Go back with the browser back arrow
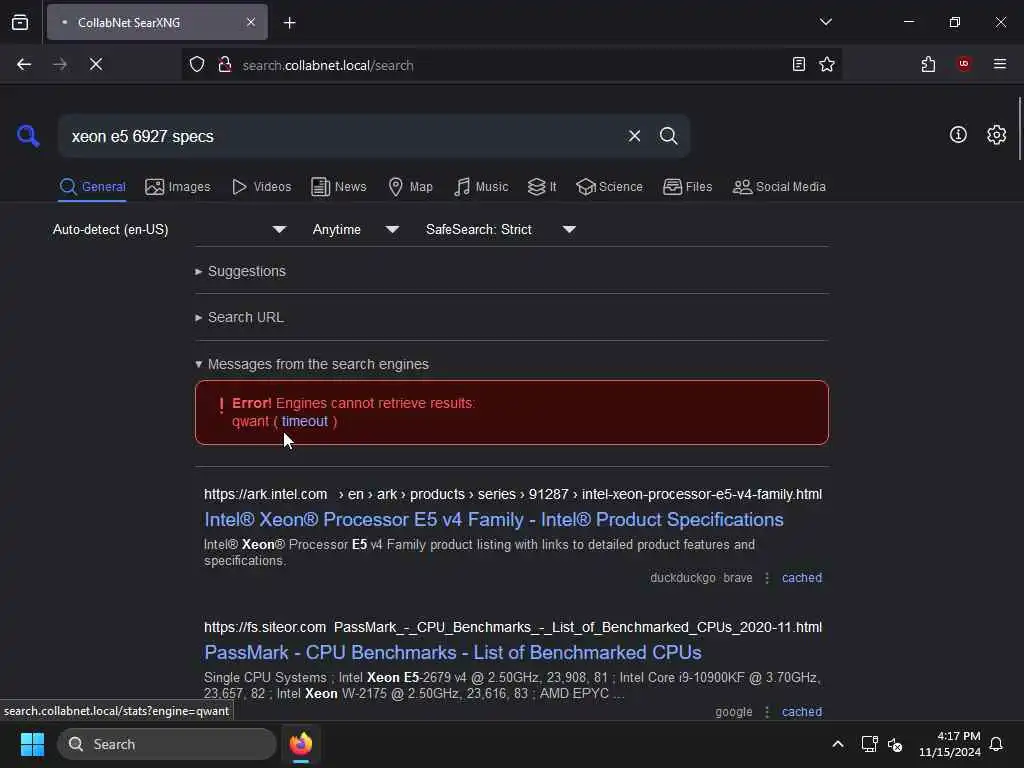The width and height of the screenshot is (1024, 768). click(24, 65)
